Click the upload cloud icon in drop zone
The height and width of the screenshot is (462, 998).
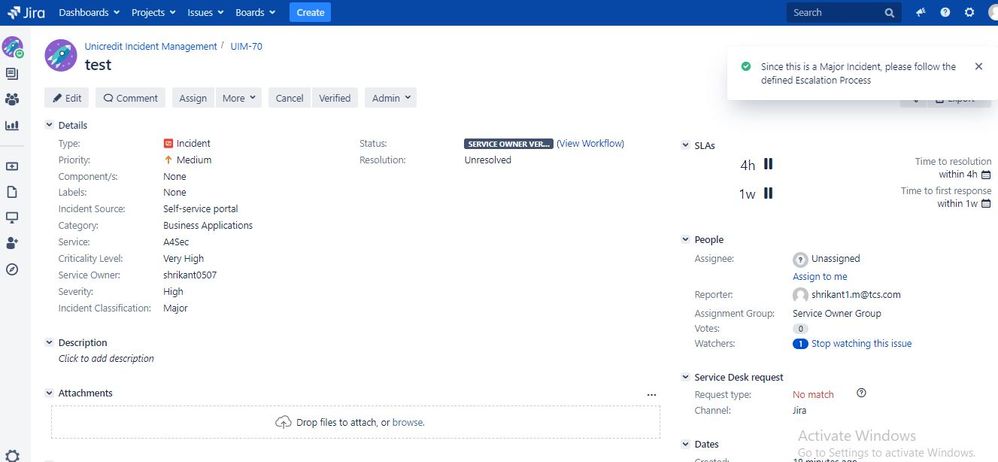coord(283,422)
